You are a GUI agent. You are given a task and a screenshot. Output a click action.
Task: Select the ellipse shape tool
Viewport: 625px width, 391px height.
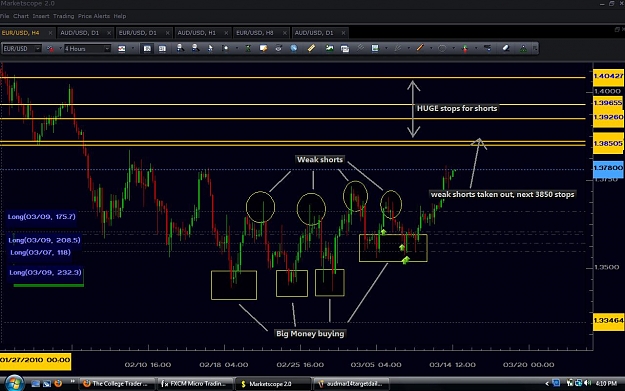[442, 48]
